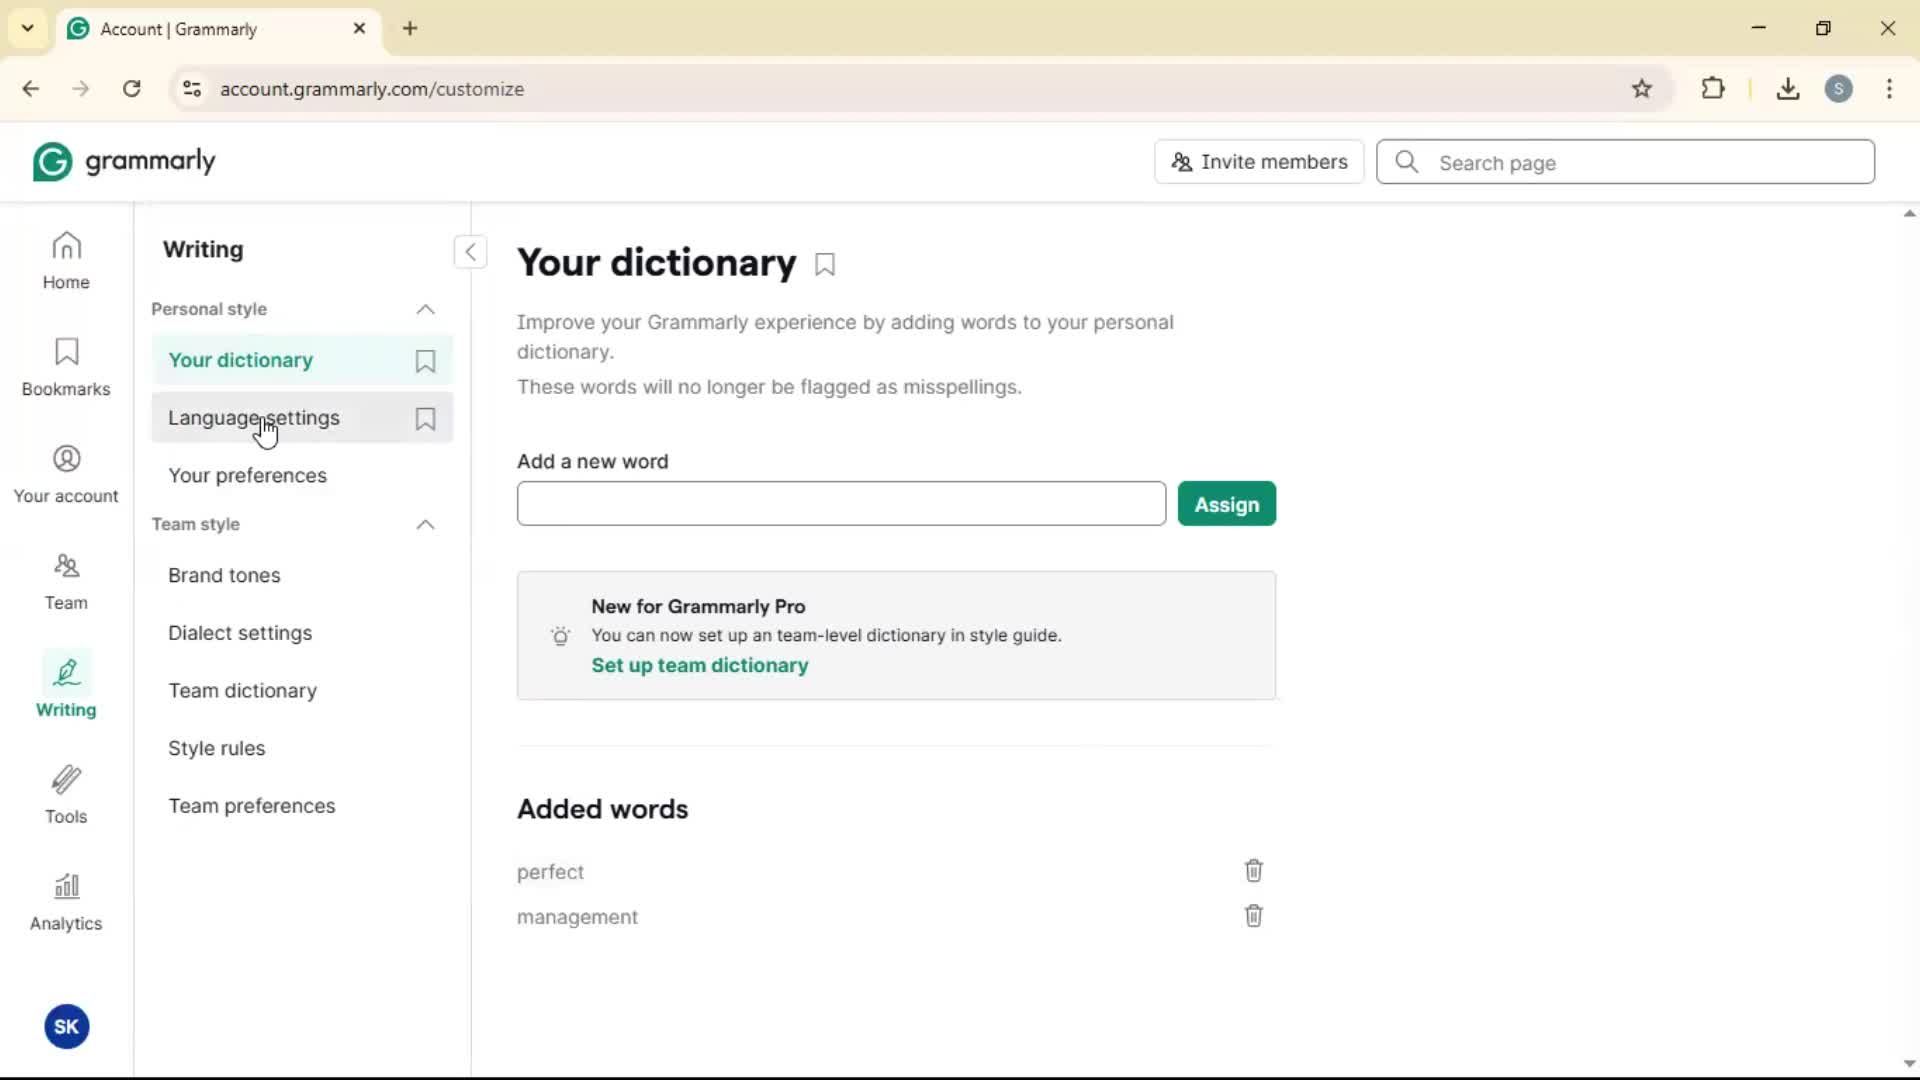Delete the word 'management' with the trash icon
Screen dimensions: 1920x1080
click(1253, 916)
